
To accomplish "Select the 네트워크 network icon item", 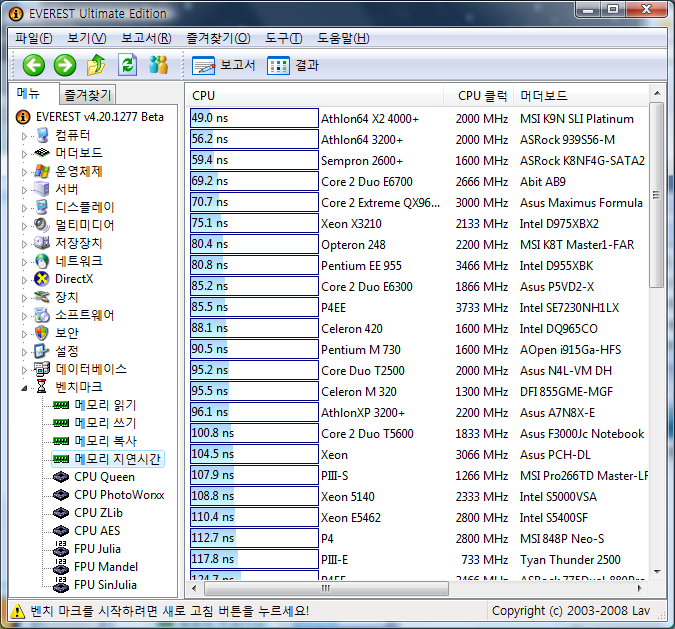I will pyautogui.click(x=42, y=260).
